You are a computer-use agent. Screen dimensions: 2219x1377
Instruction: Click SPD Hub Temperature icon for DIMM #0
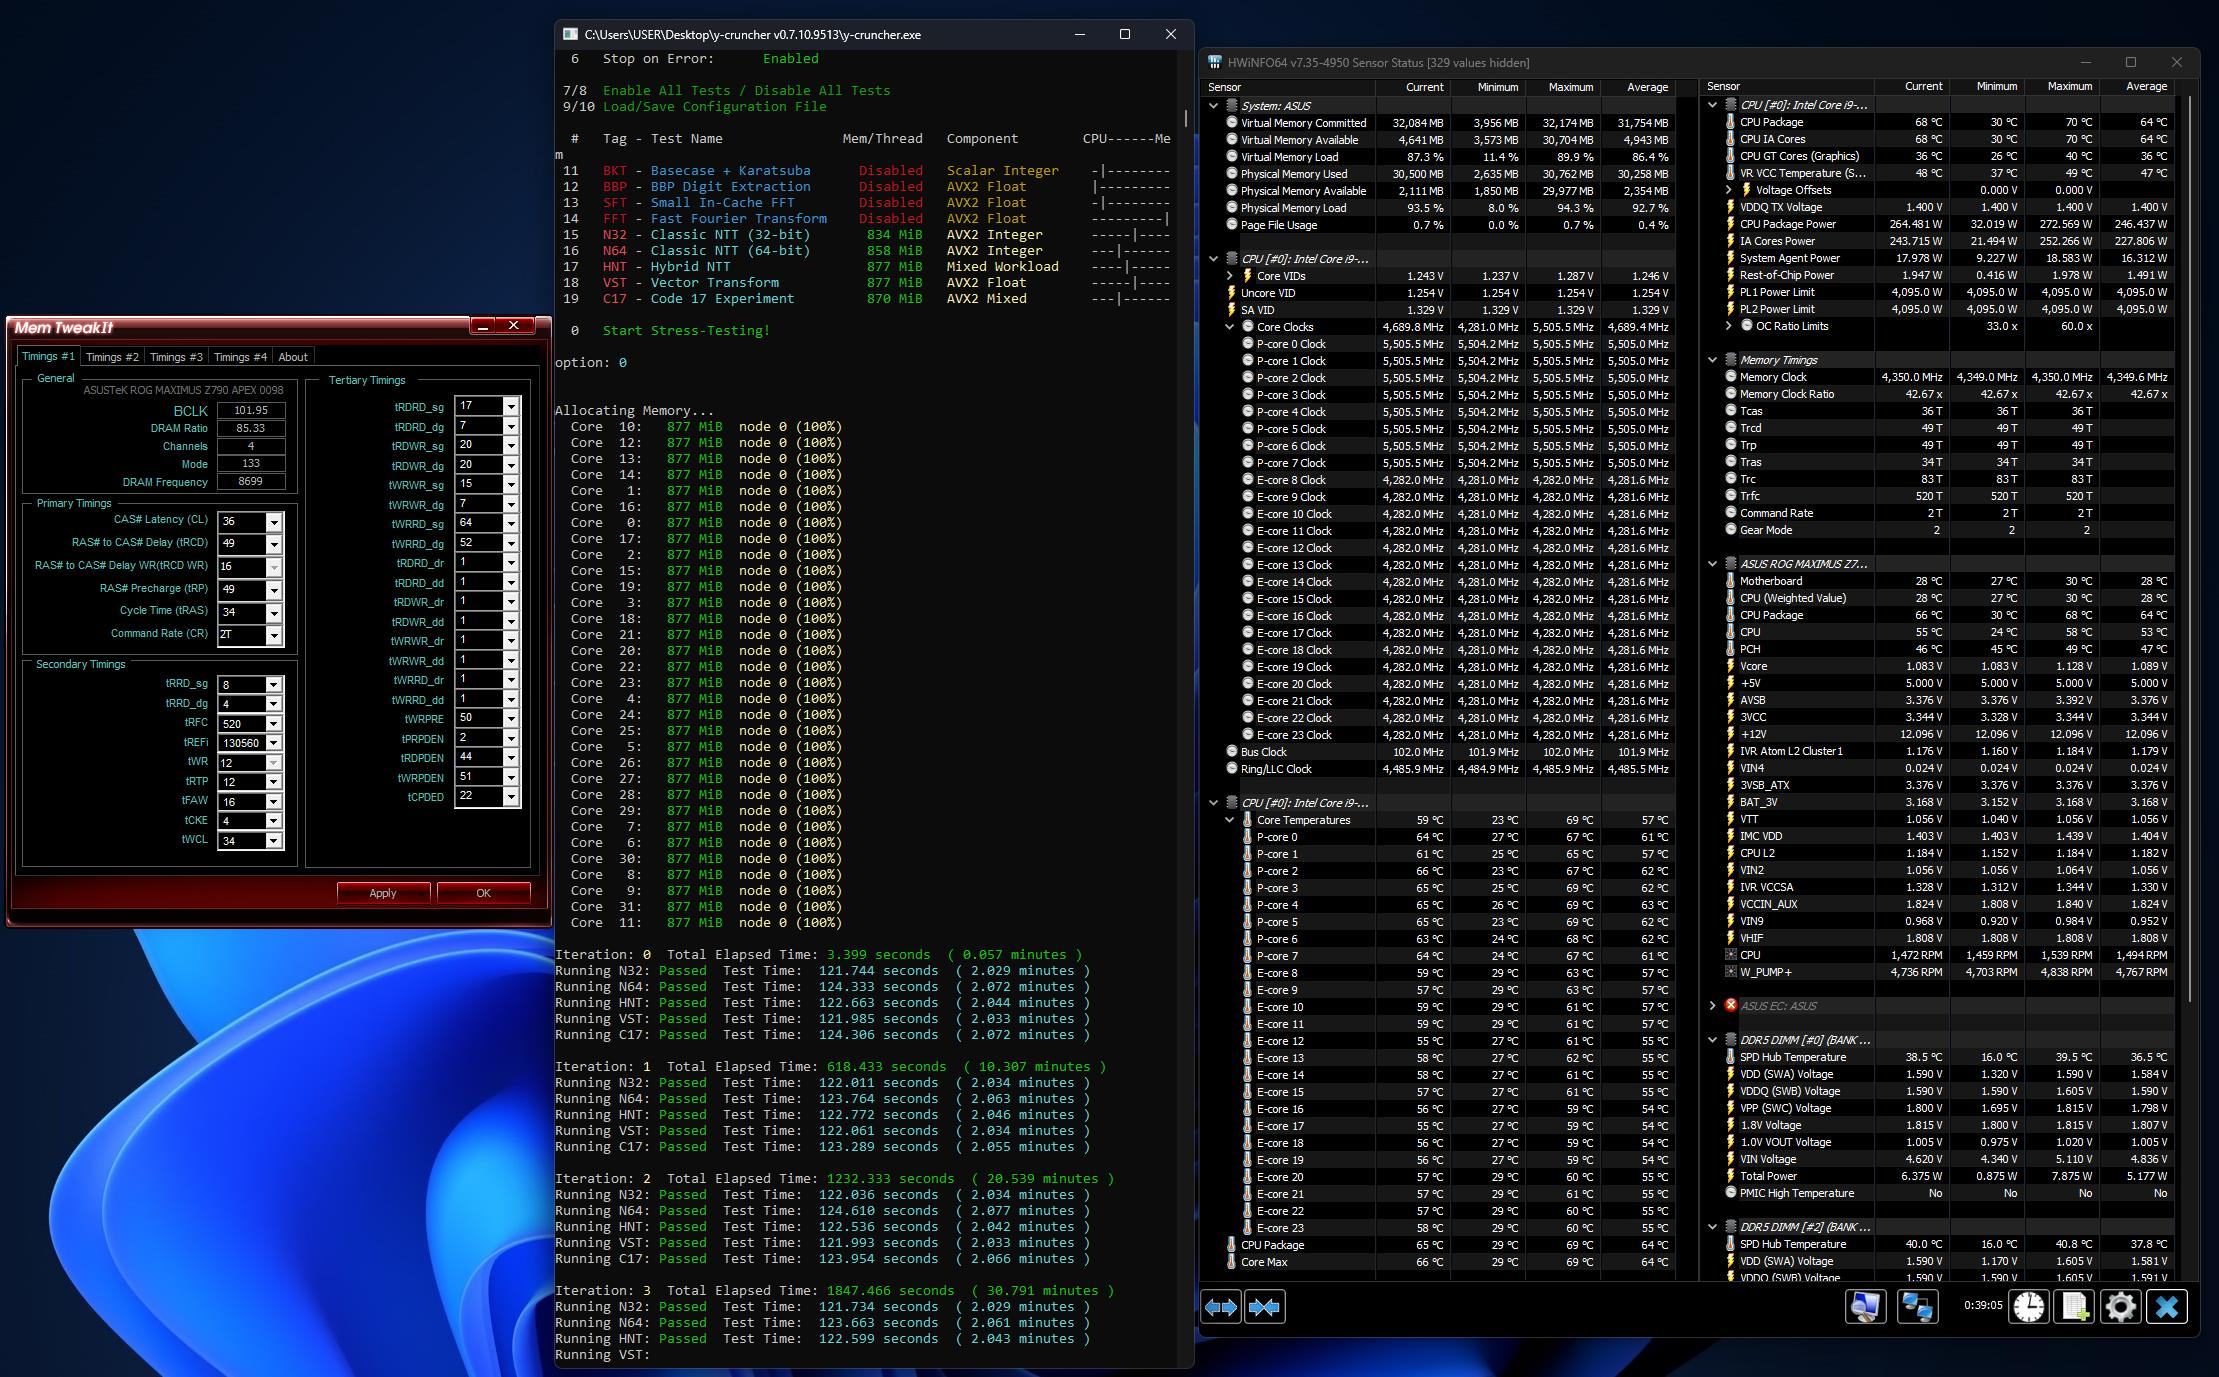coord(1730,1057)
